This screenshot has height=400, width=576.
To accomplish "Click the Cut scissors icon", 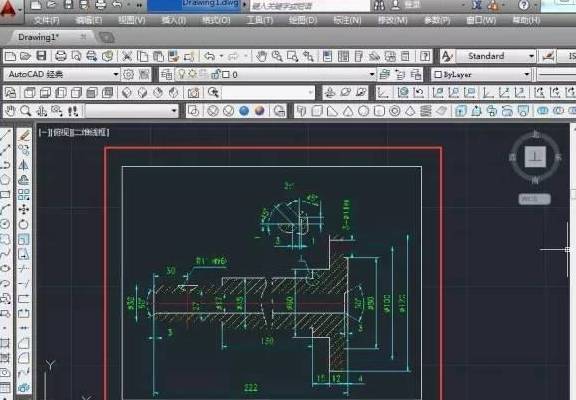I will coord(127,56).
